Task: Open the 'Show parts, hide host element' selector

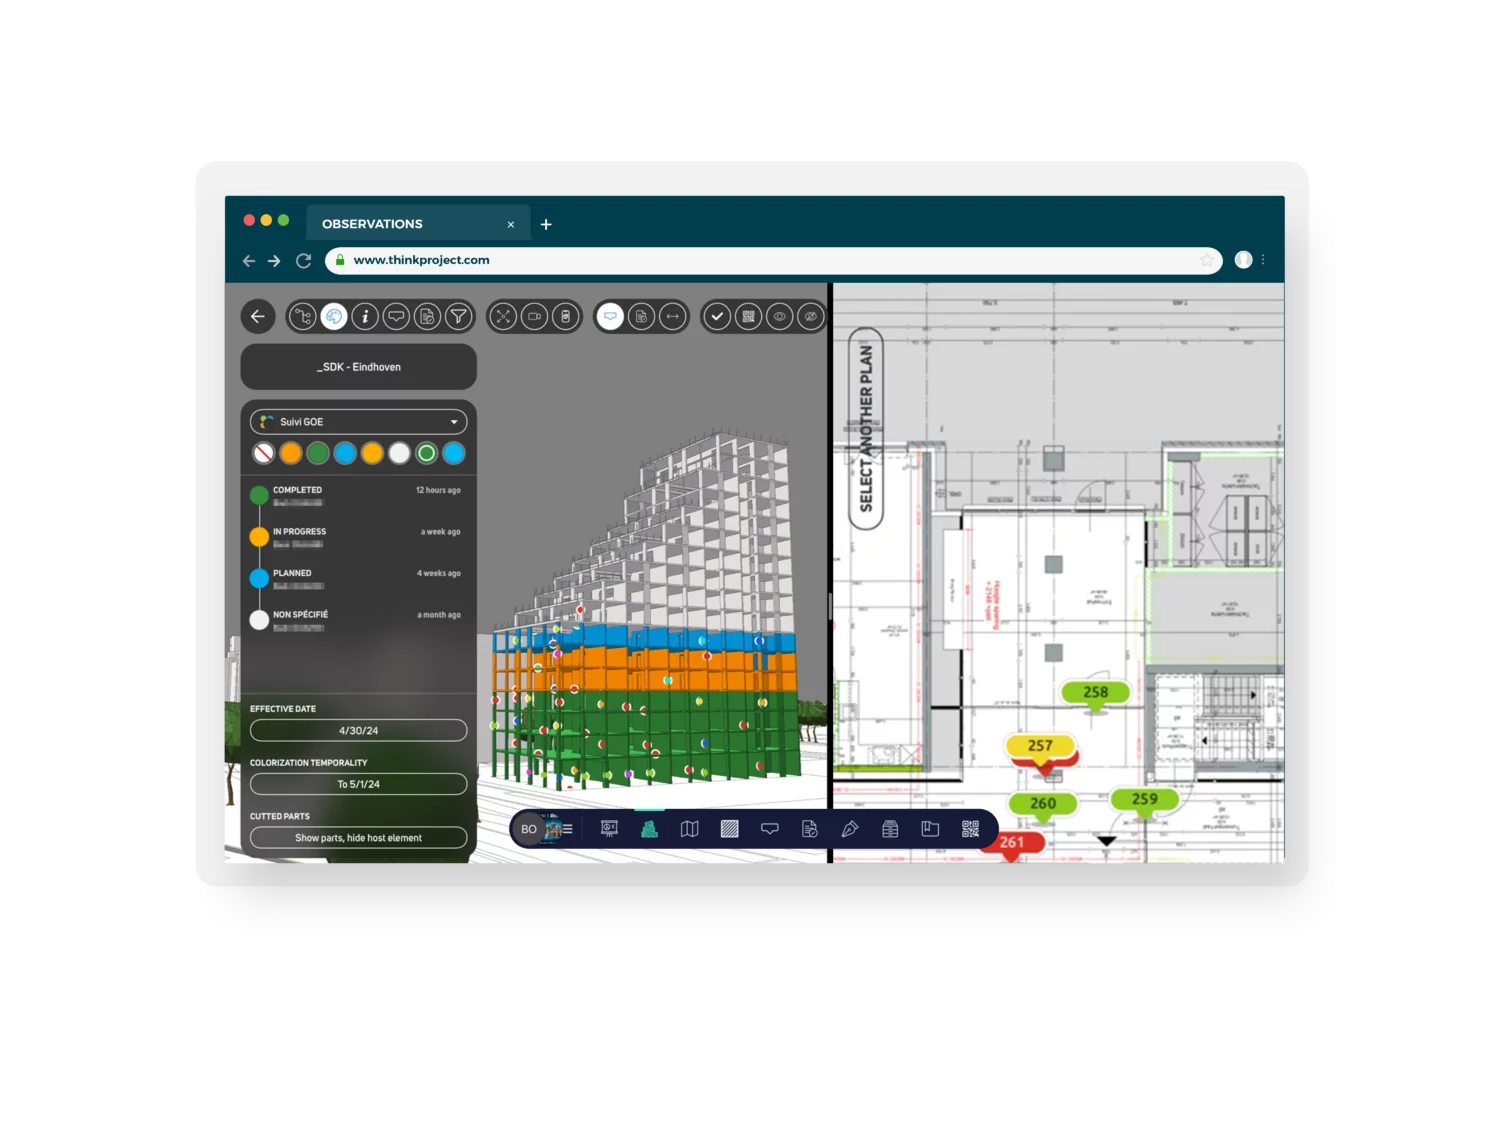Action: click(359, 838)
